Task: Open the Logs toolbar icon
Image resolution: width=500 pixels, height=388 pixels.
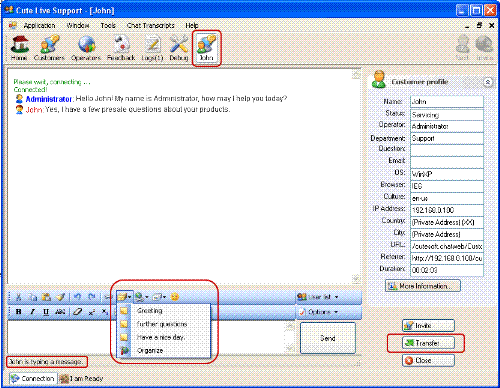Action: [152, 48]
